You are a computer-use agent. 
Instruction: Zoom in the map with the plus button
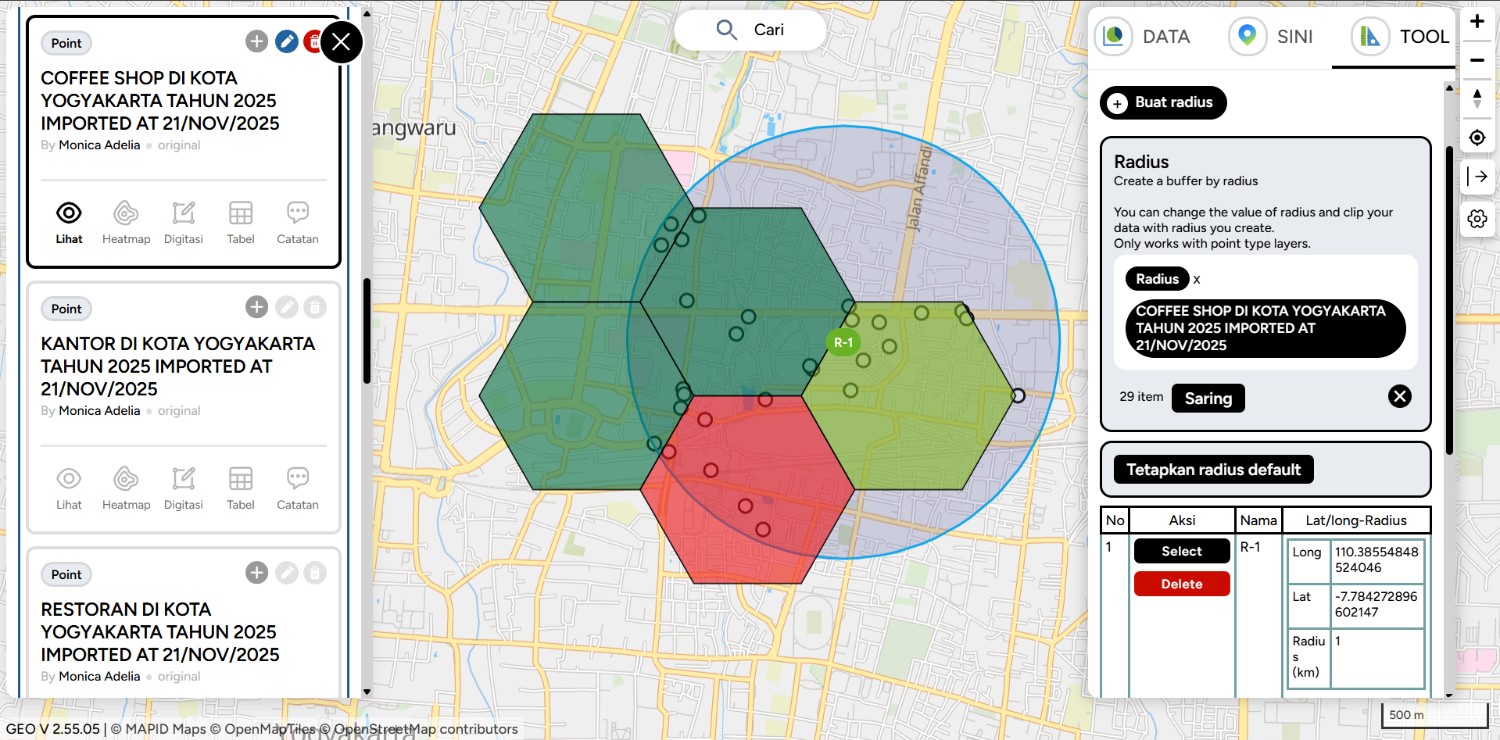(x=1477, y=22)
